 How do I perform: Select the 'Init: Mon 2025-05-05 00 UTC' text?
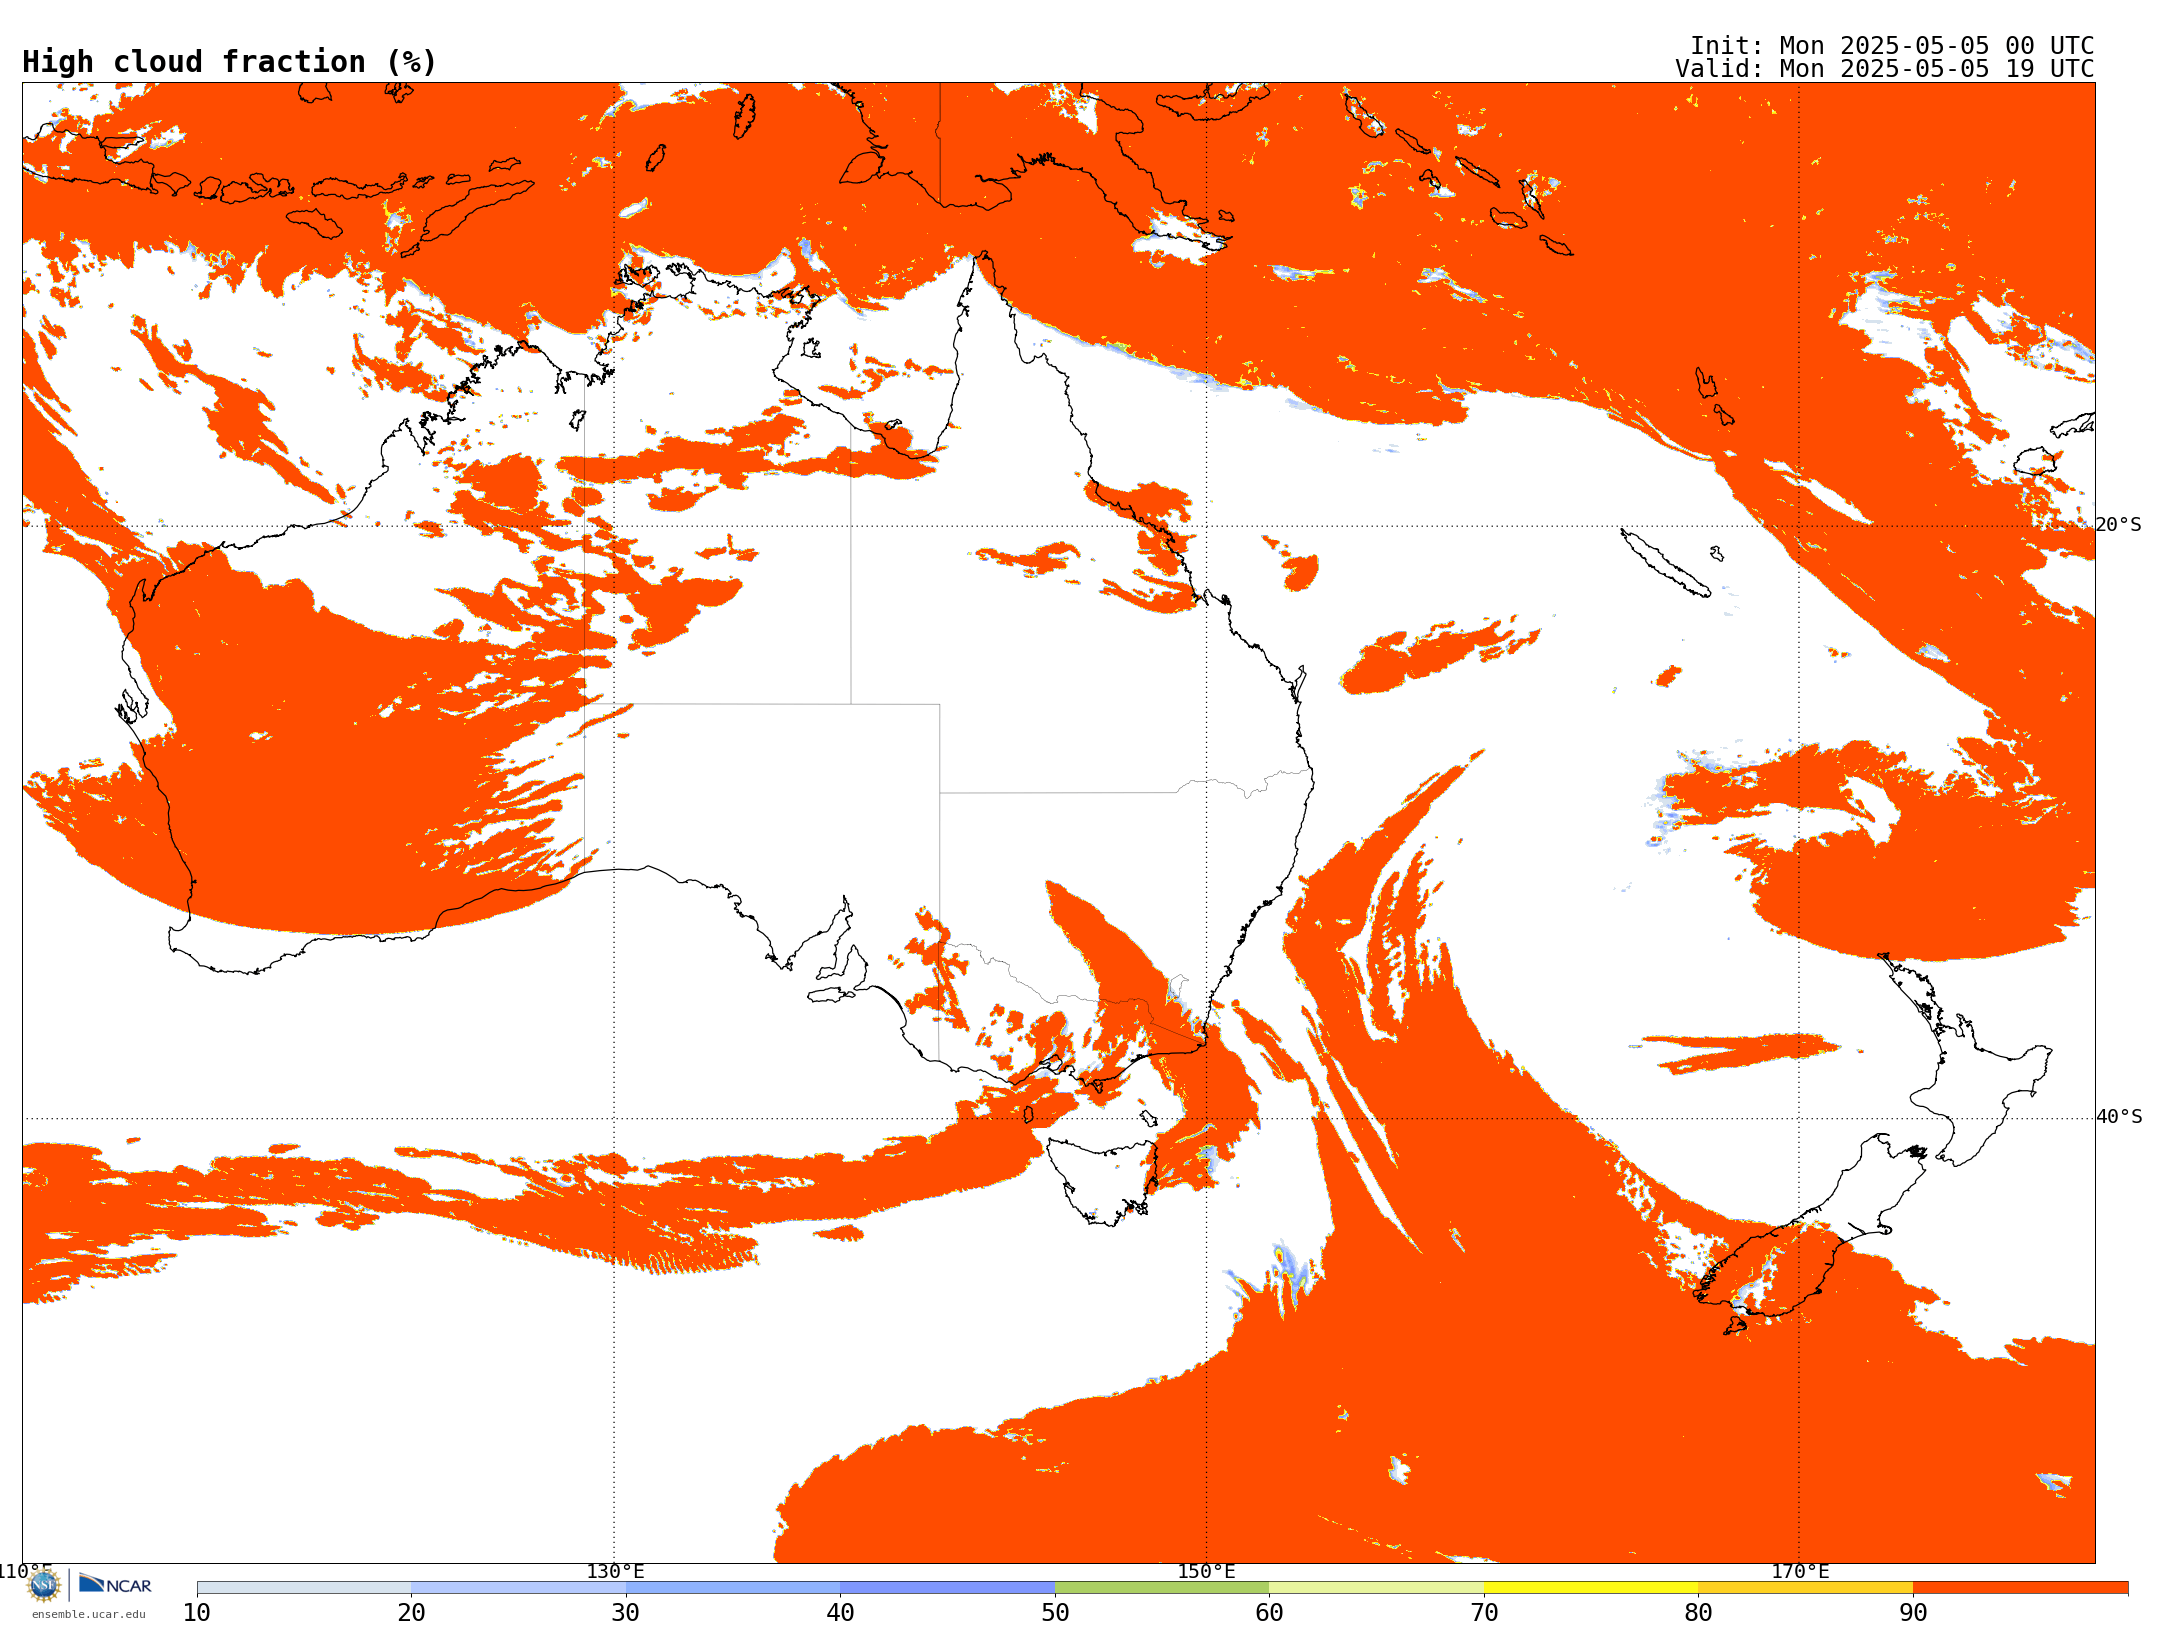(1892, 46)
